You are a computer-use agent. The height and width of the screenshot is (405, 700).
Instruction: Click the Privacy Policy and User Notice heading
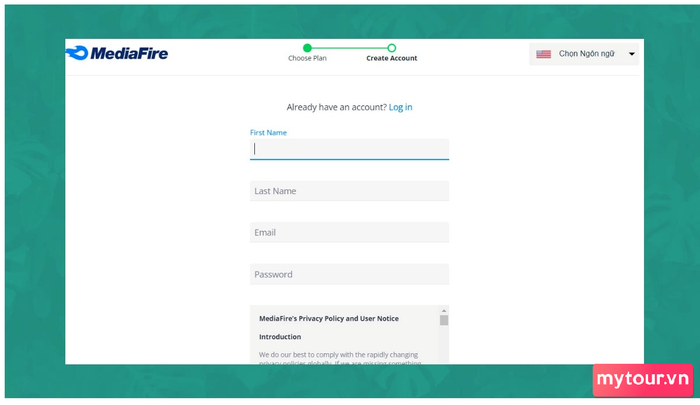329,318
